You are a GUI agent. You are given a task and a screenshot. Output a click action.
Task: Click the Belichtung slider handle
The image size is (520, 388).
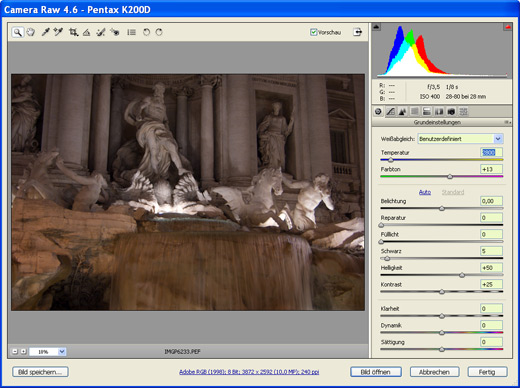(442, 209)
